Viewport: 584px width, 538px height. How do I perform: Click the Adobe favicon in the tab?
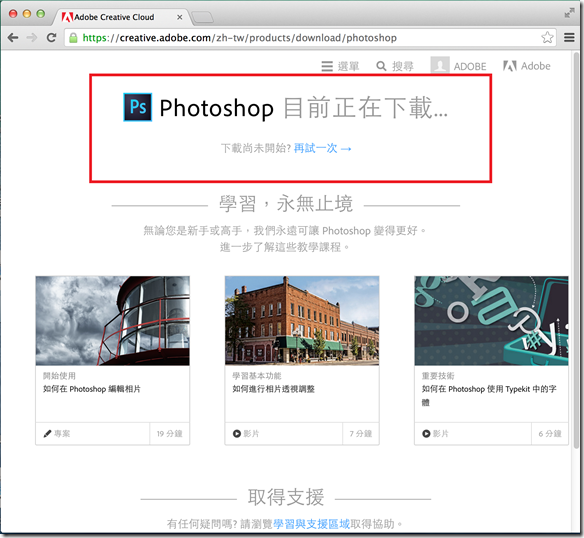(x=67, y=17)
